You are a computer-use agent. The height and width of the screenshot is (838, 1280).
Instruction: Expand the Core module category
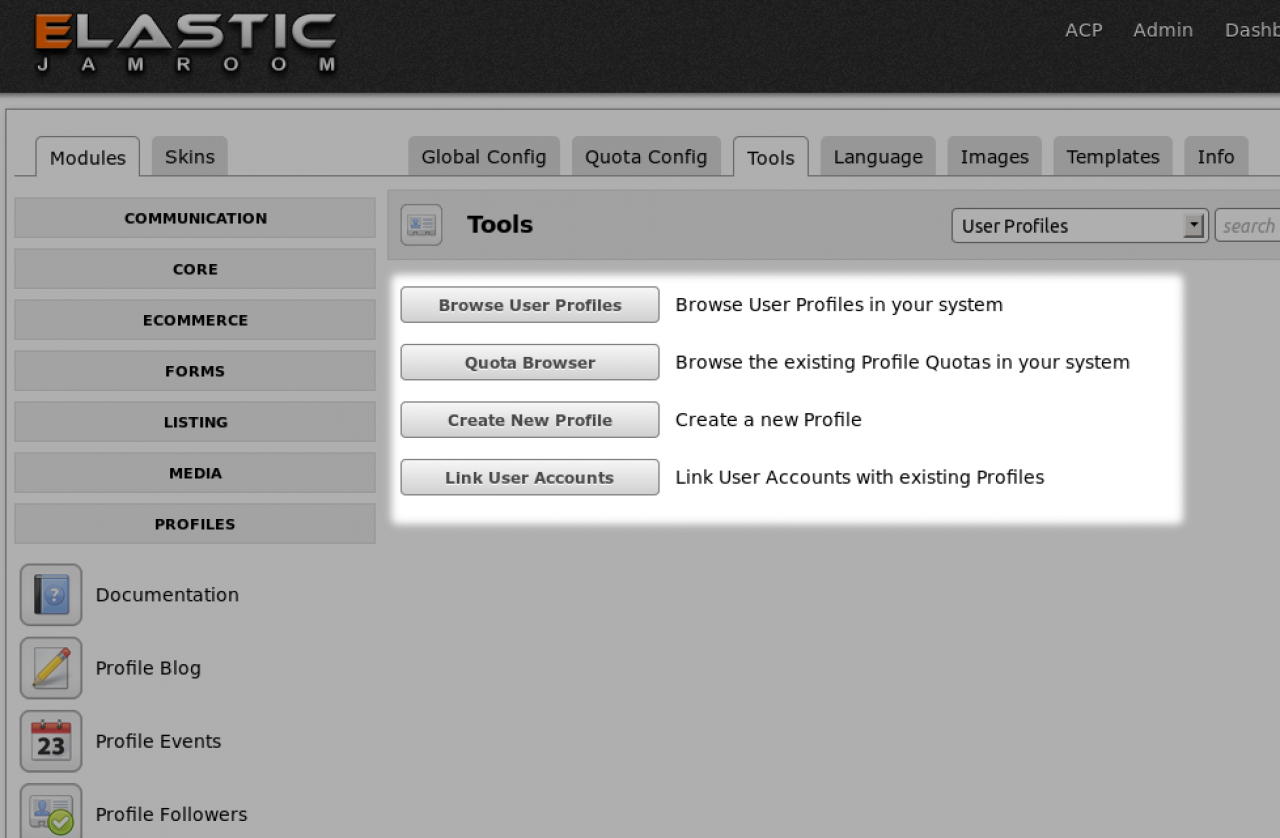[195, 269]
